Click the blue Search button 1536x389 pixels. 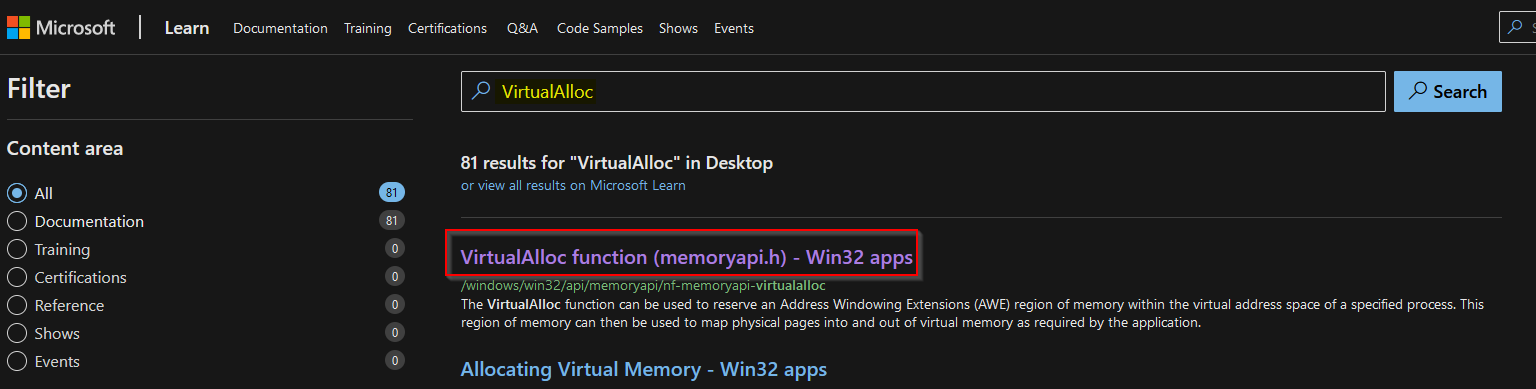click(x=1447, y=91)
